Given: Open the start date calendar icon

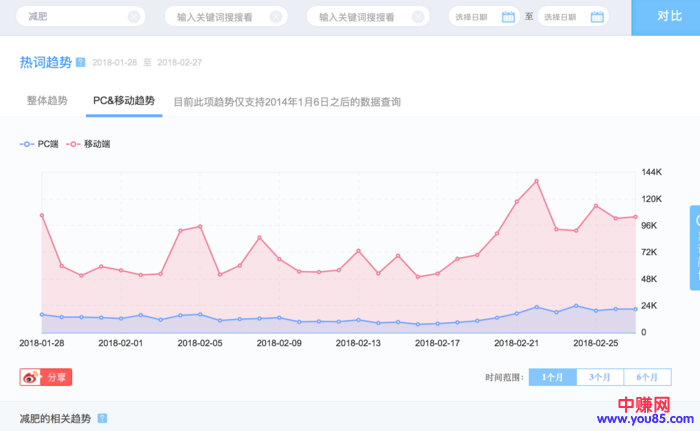Looking at the screenshot, I should (508, 17).
